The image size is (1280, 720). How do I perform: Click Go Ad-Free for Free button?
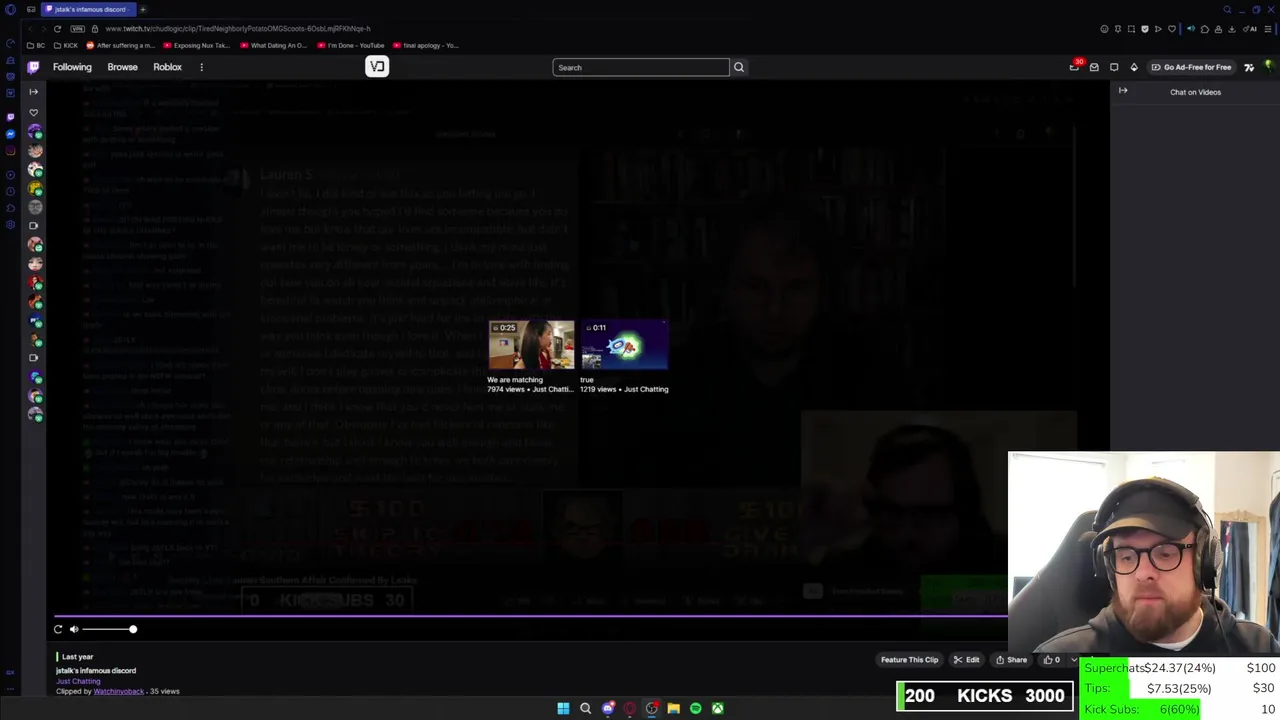[1191, 67]
